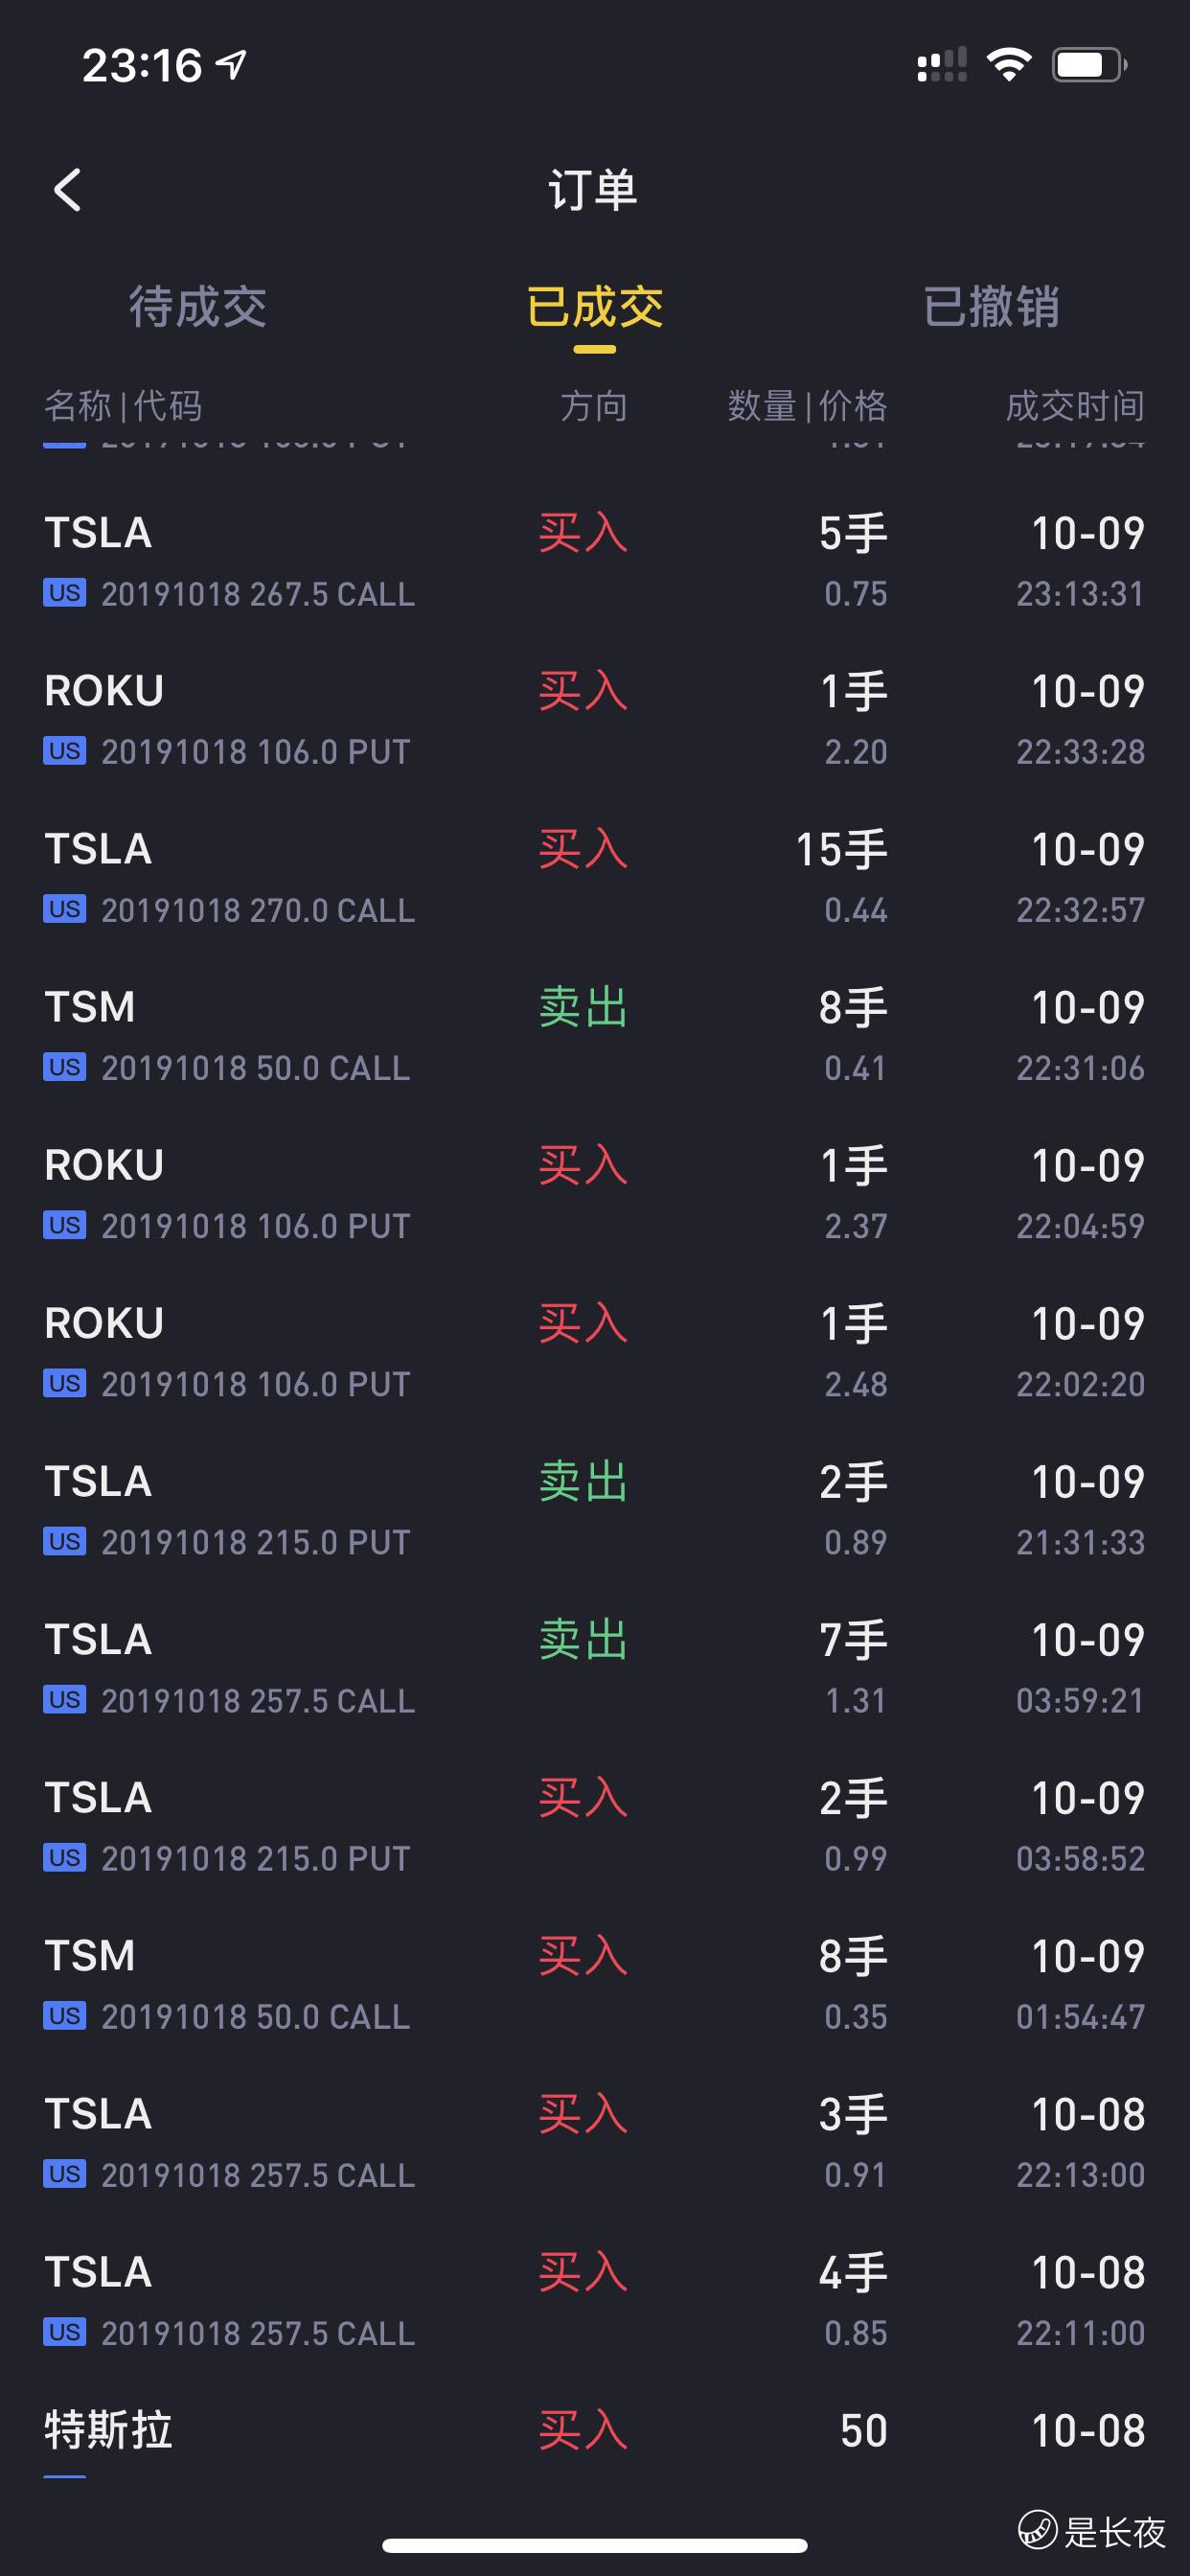Switch to the 待成交 tab
Screen dimensions: 1190x2576
[x=197, y=307]
